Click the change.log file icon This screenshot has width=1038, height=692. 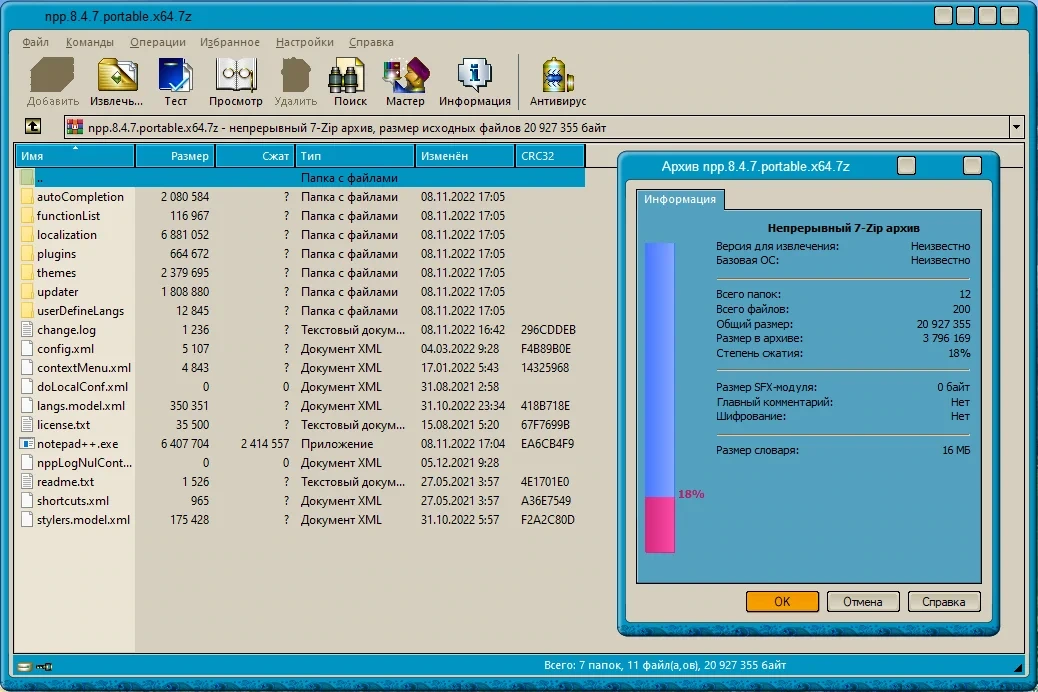tap(26, 330)
